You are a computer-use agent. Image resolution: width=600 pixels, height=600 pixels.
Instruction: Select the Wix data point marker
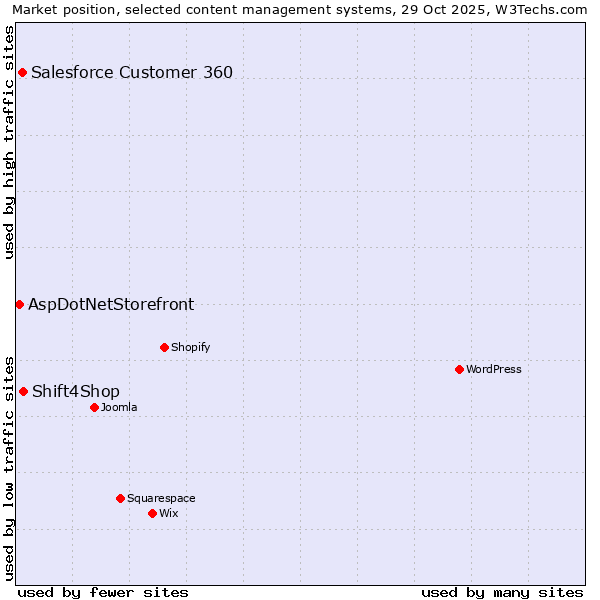[x=152, y=513]
